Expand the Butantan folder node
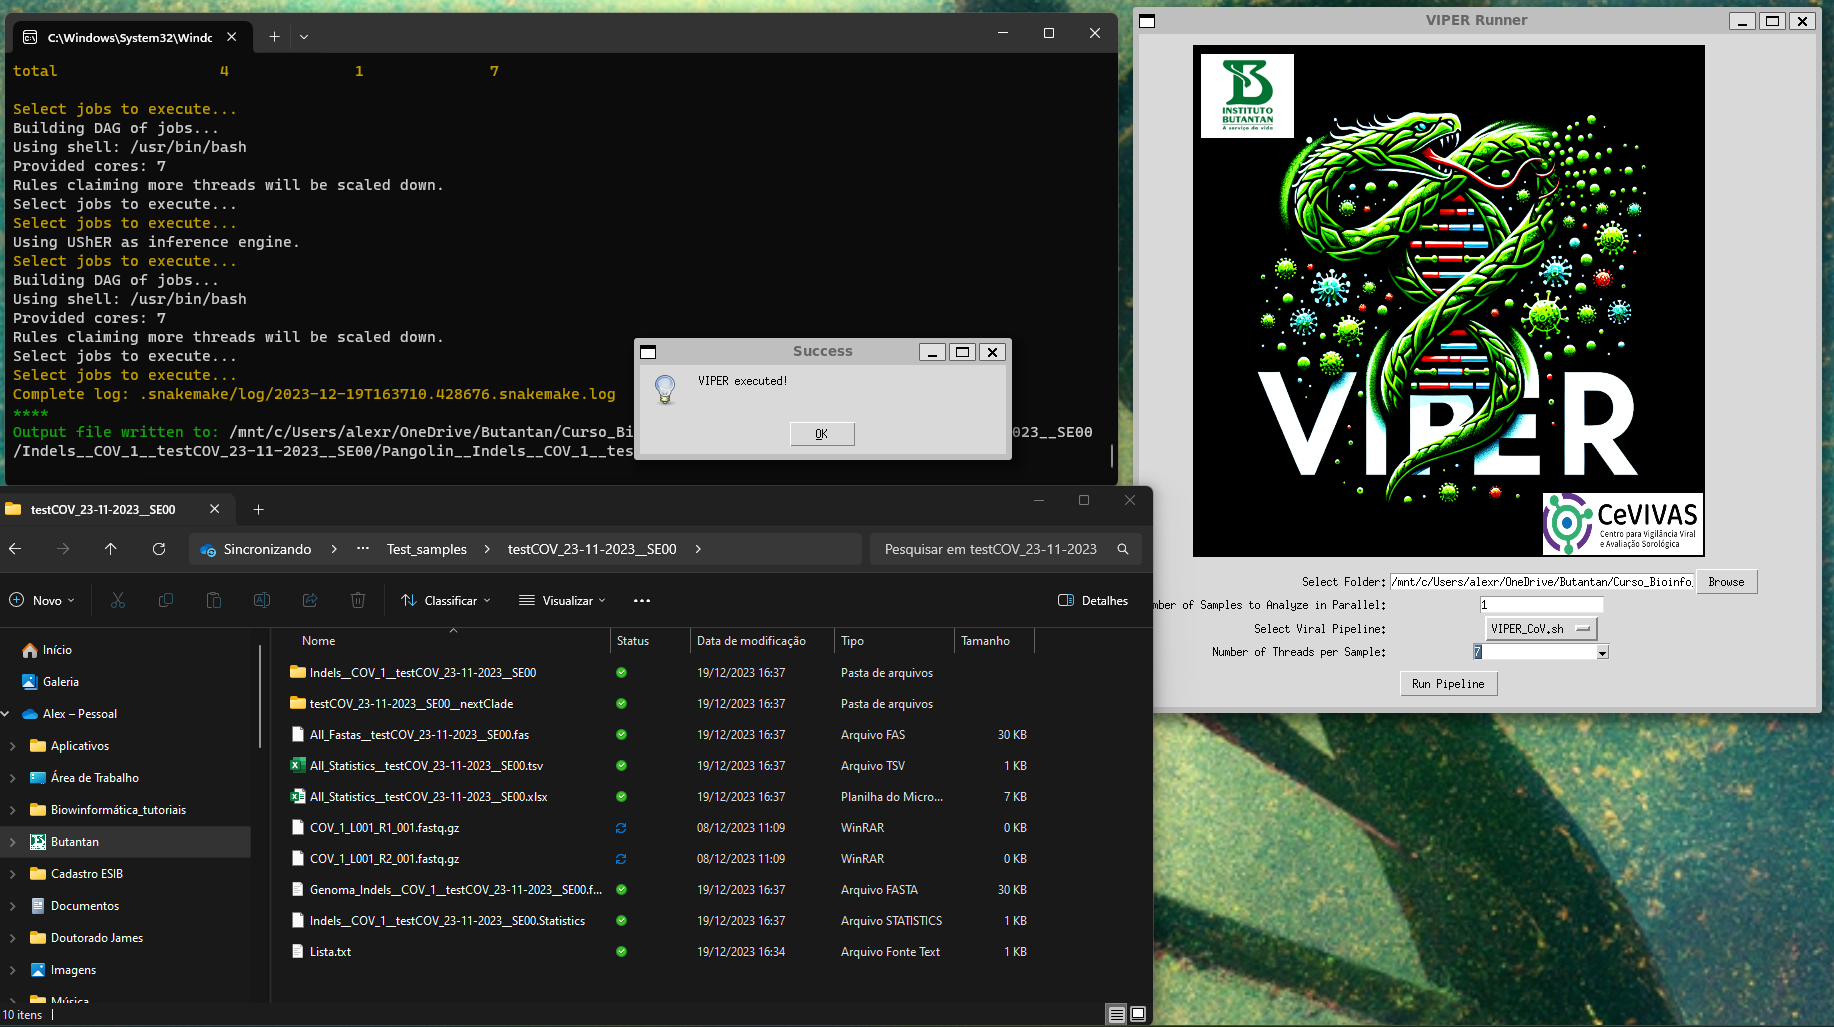Image resolution: width=1834 pixels, height=1027 pixels. point(12,842)
